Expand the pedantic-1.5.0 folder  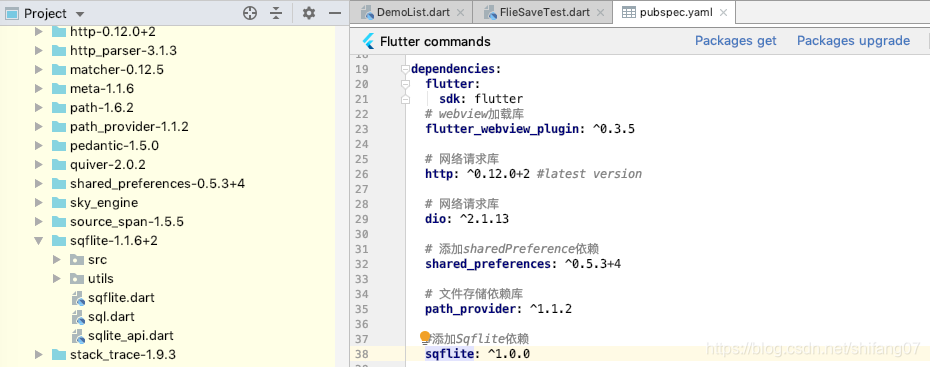(39, 145)
